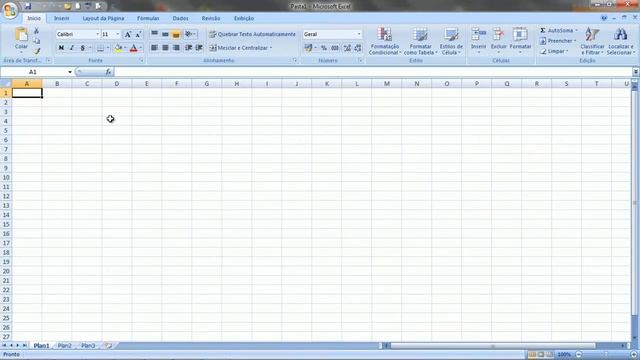Viewport: 640px width, 360px height.
Task: Click the formula bar input
Action: pos(372,72)
